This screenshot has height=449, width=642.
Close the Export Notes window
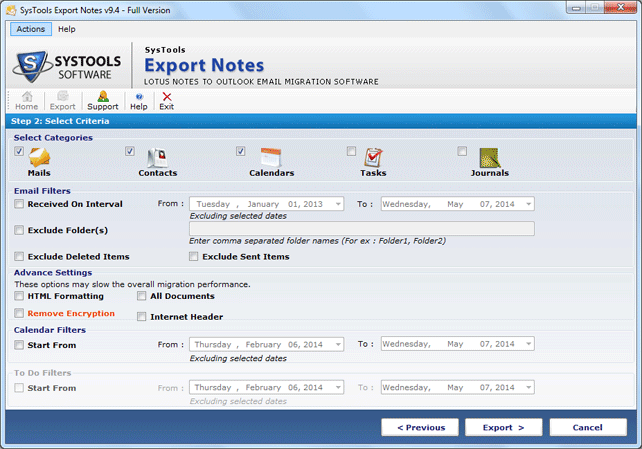click(x=620, y=8)
